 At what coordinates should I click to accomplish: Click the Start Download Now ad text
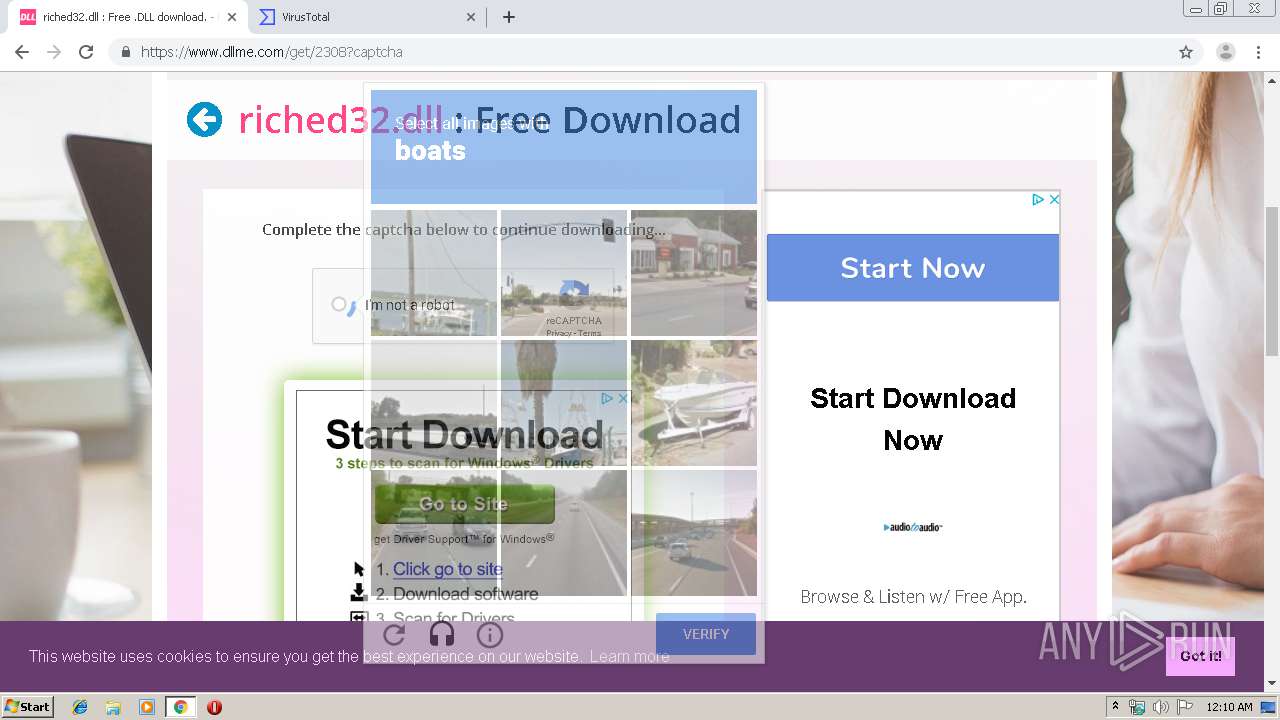(x=913, y=419)
